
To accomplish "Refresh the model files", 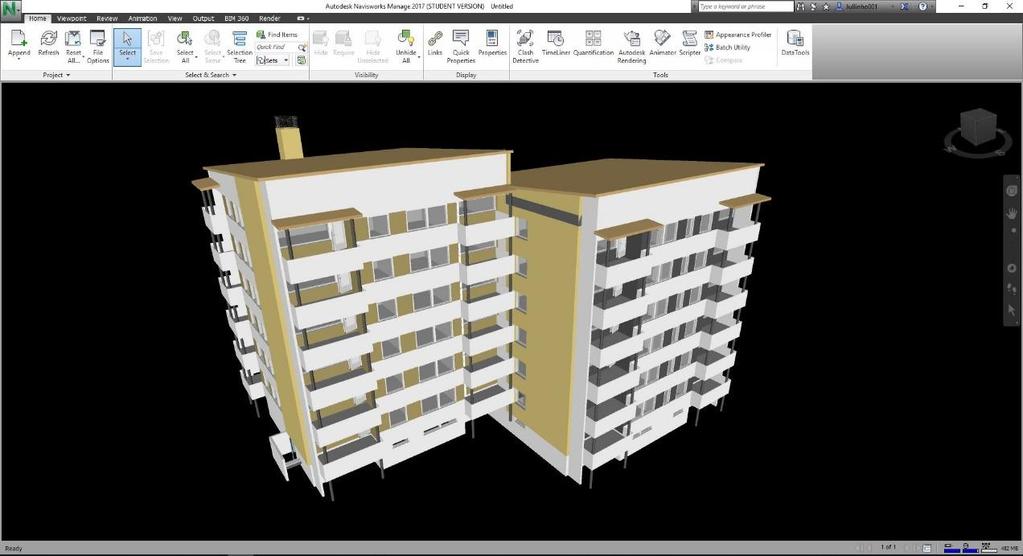I will 48,43.
